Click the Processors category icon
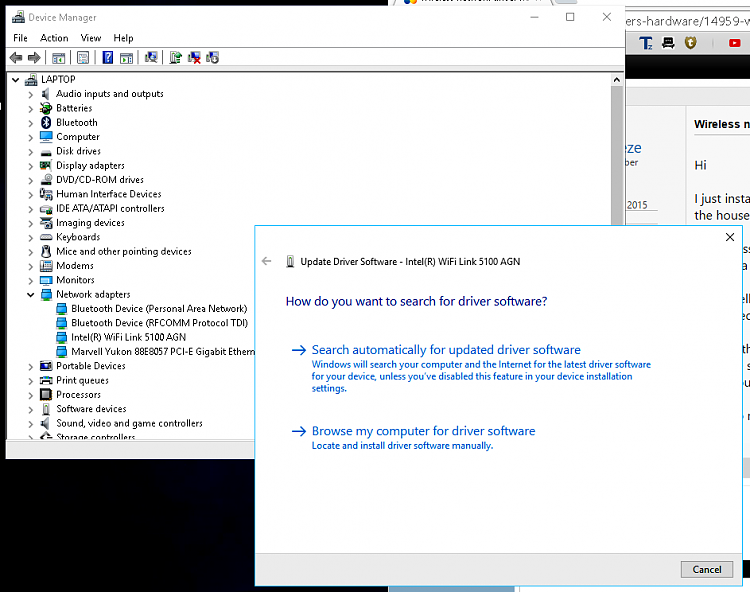Viewport: 750px width, 592px height. point(46,395)
